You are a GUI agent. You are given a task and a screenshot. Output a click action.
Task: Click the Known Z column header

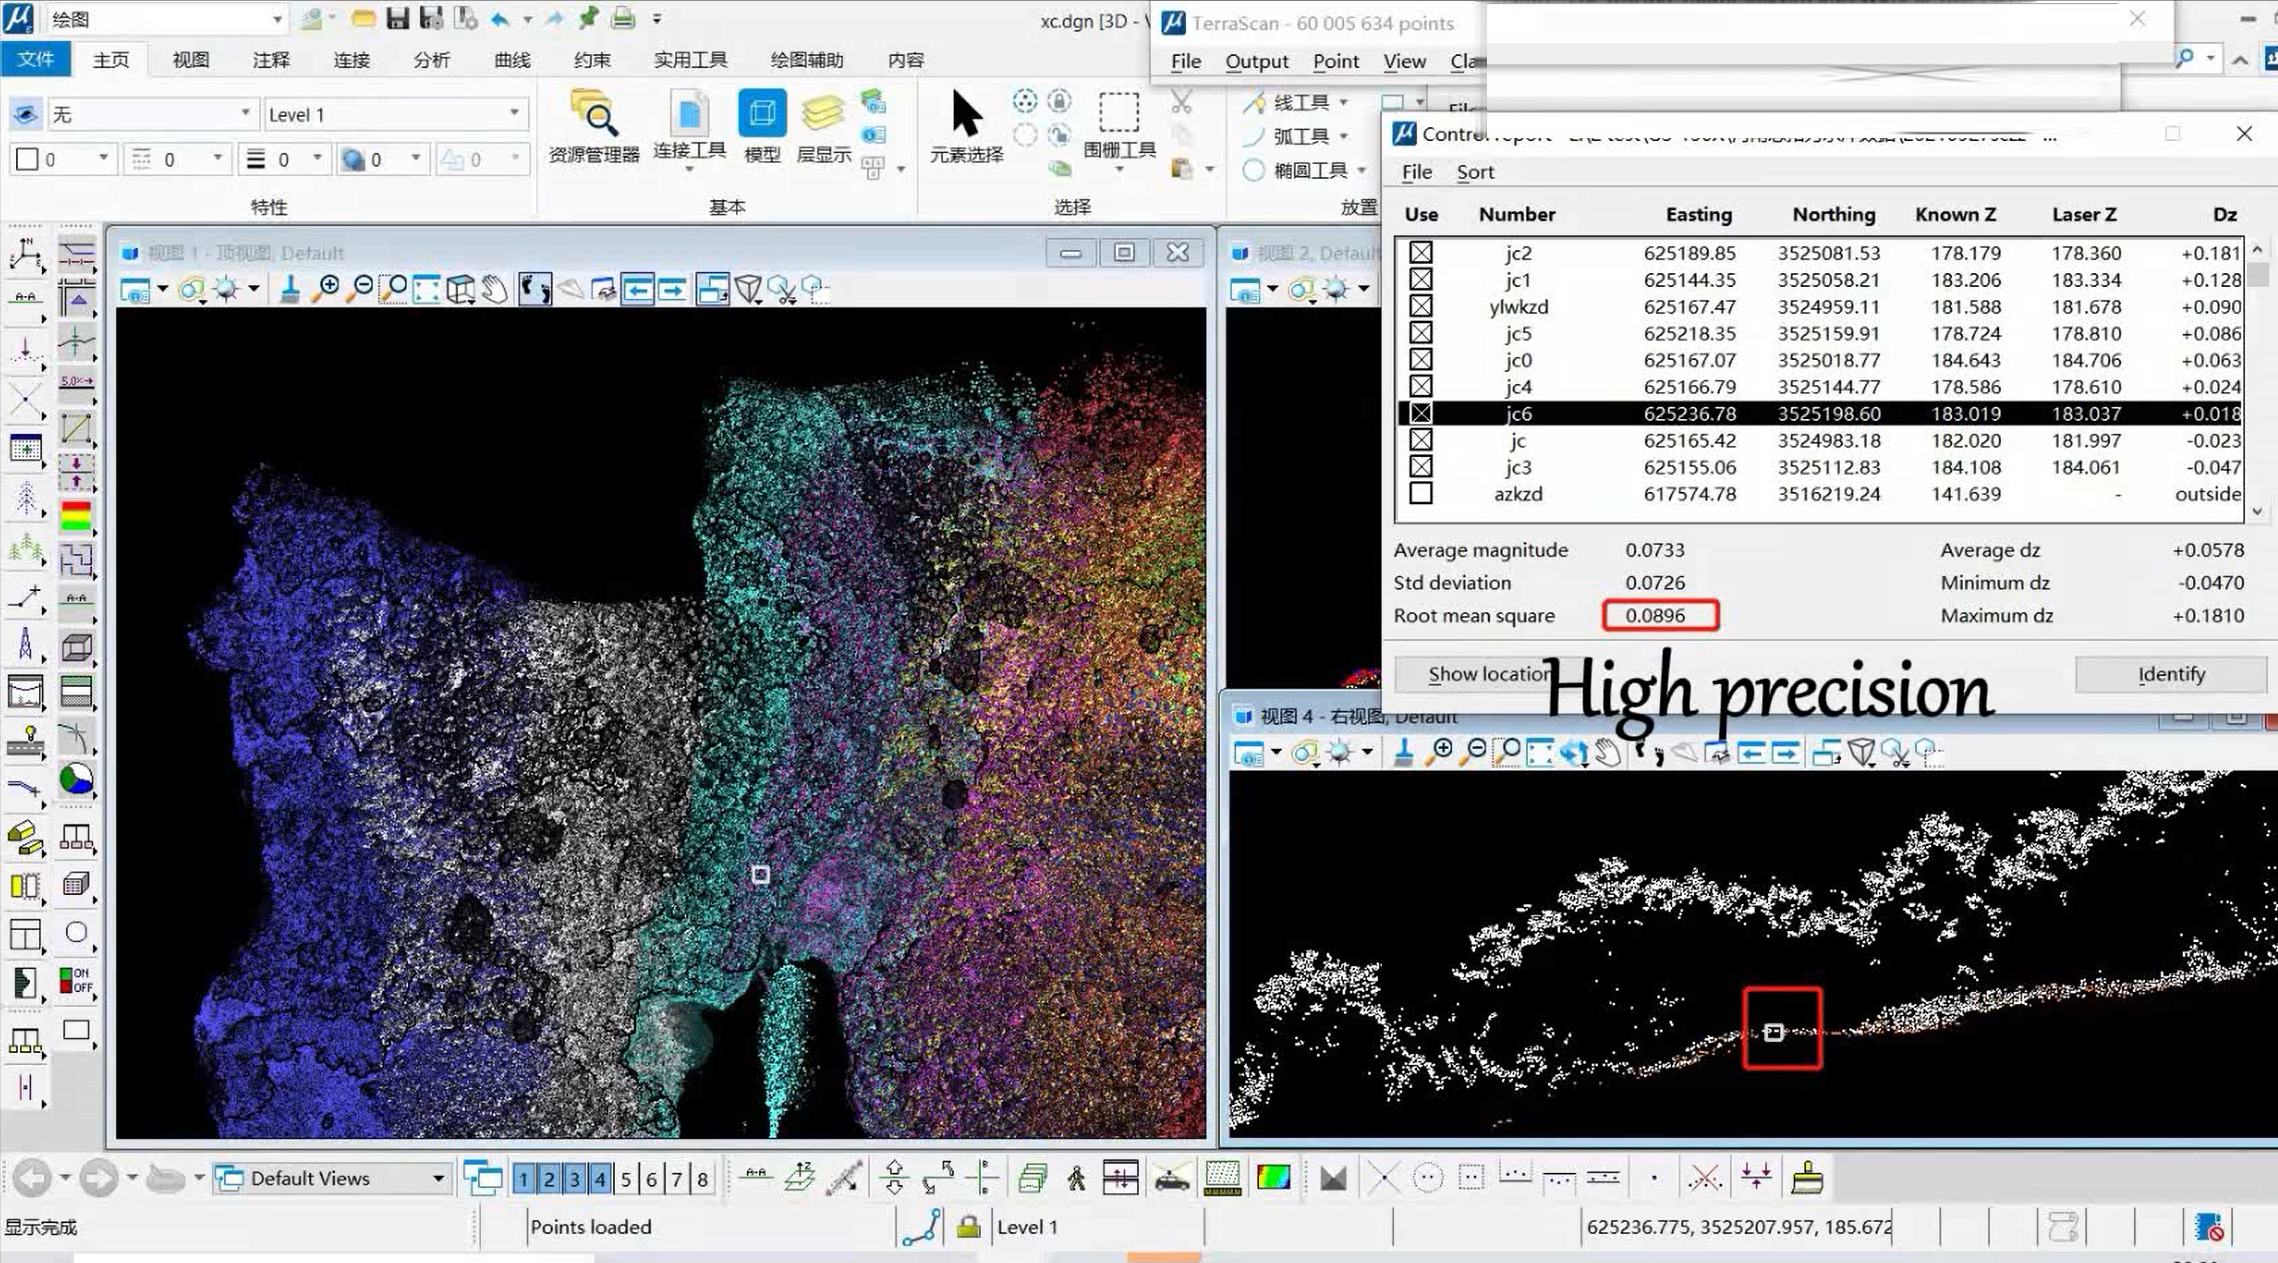(1955, 214)
